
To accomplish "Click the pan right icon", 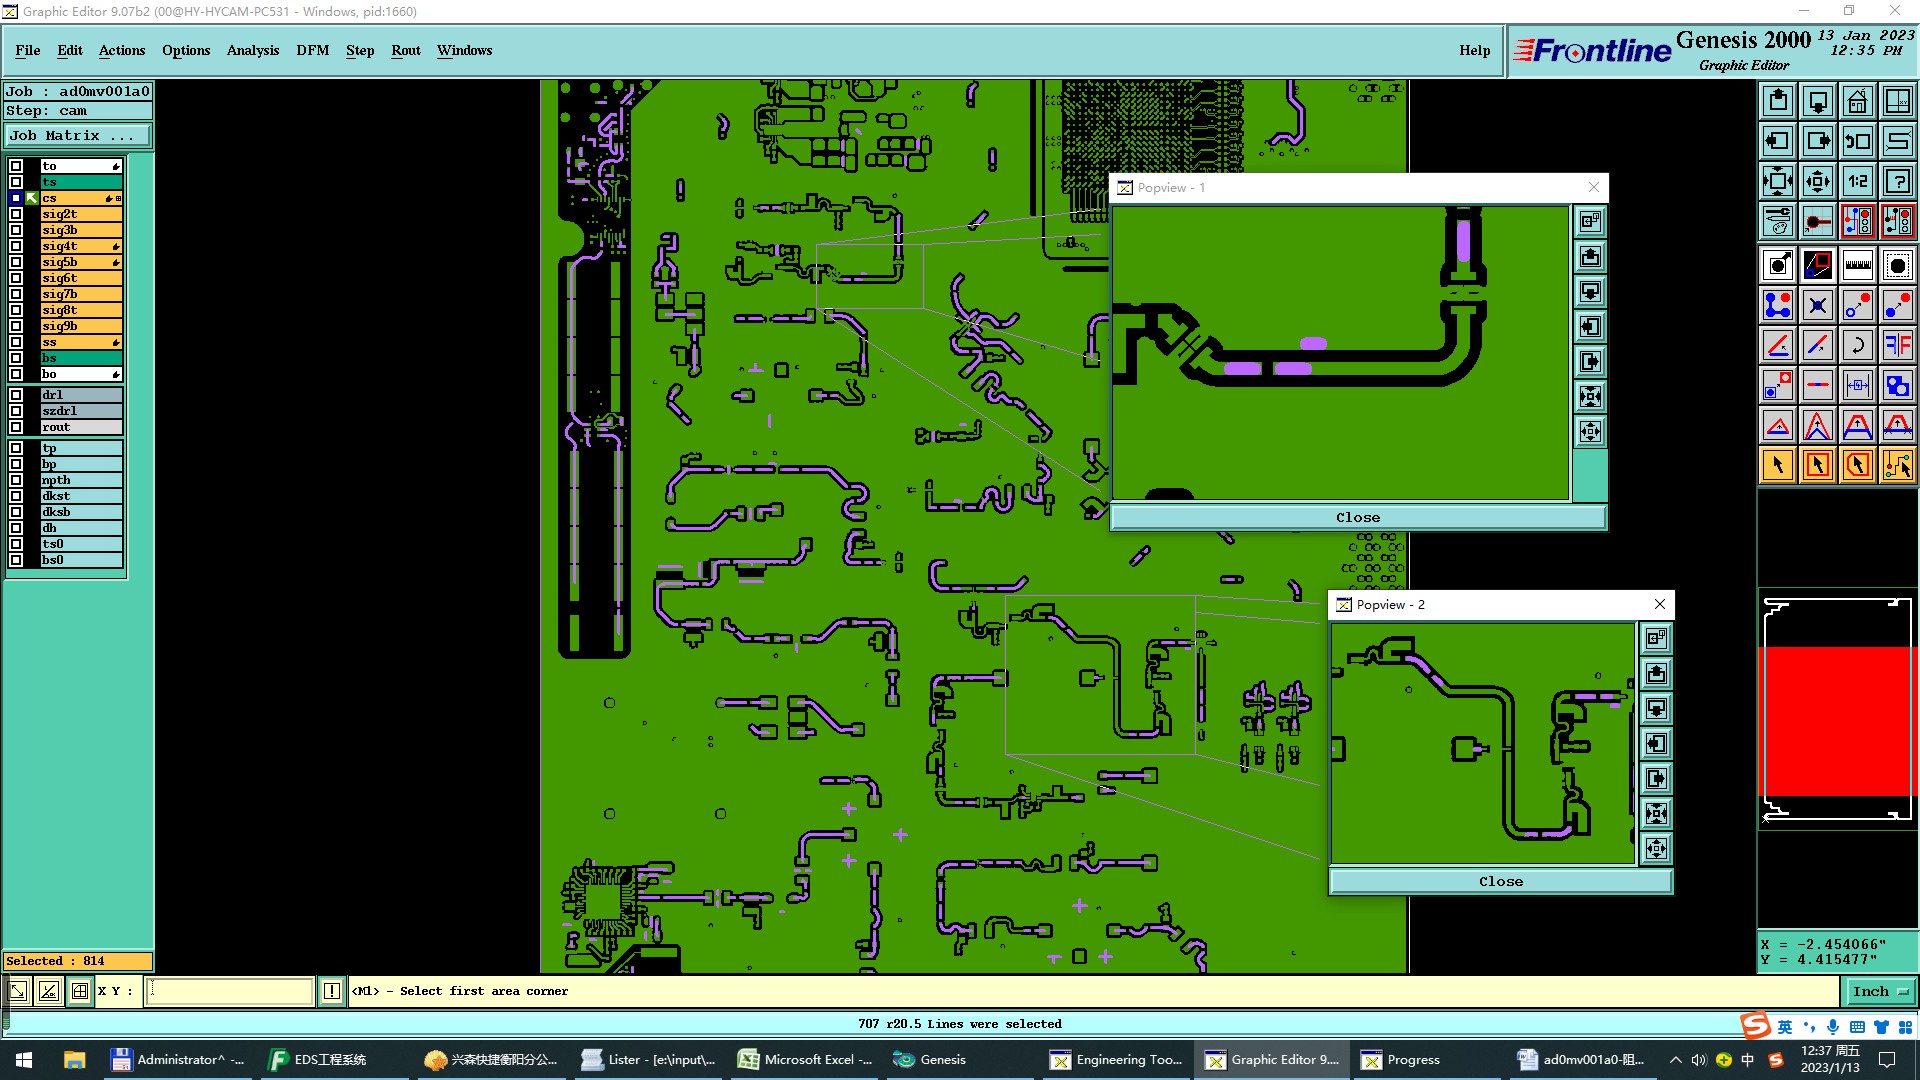I will [x=1818, y=141].
